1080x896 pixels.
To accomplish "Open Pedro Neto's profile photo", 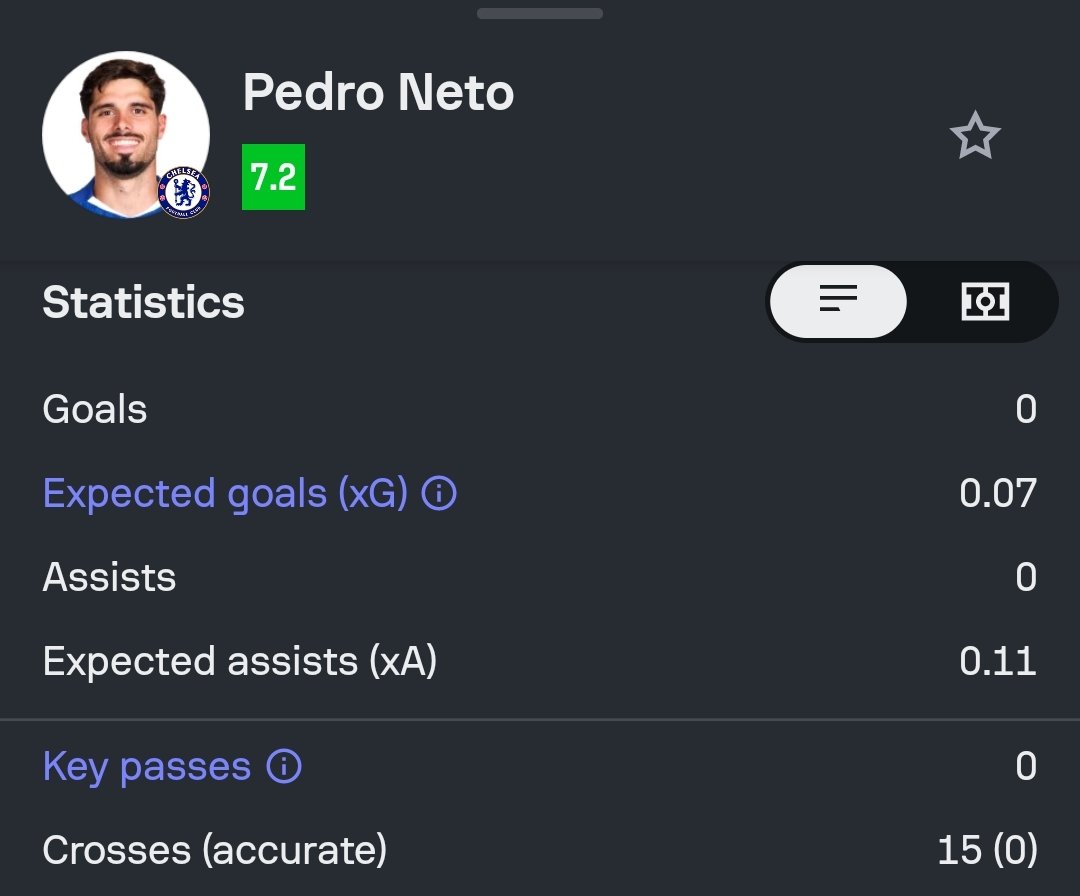I will coord(125,134).
